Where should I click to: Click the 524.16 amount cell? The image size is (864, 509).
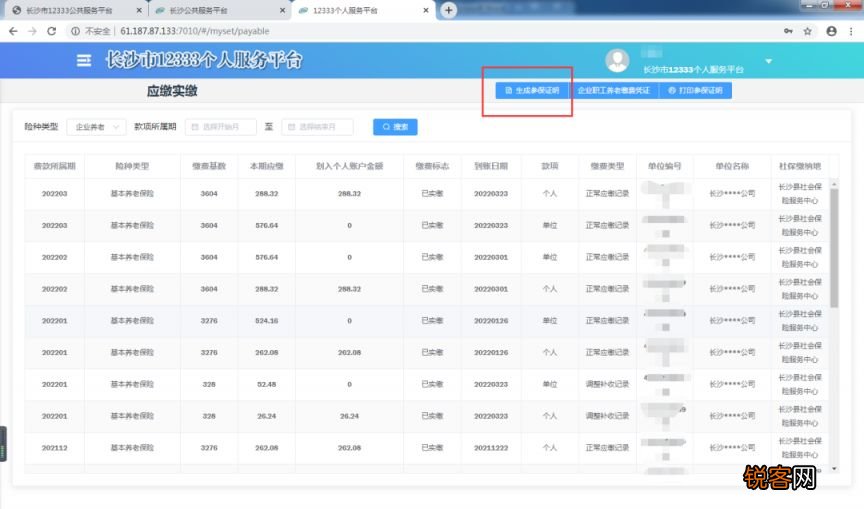tap(267, 321)
